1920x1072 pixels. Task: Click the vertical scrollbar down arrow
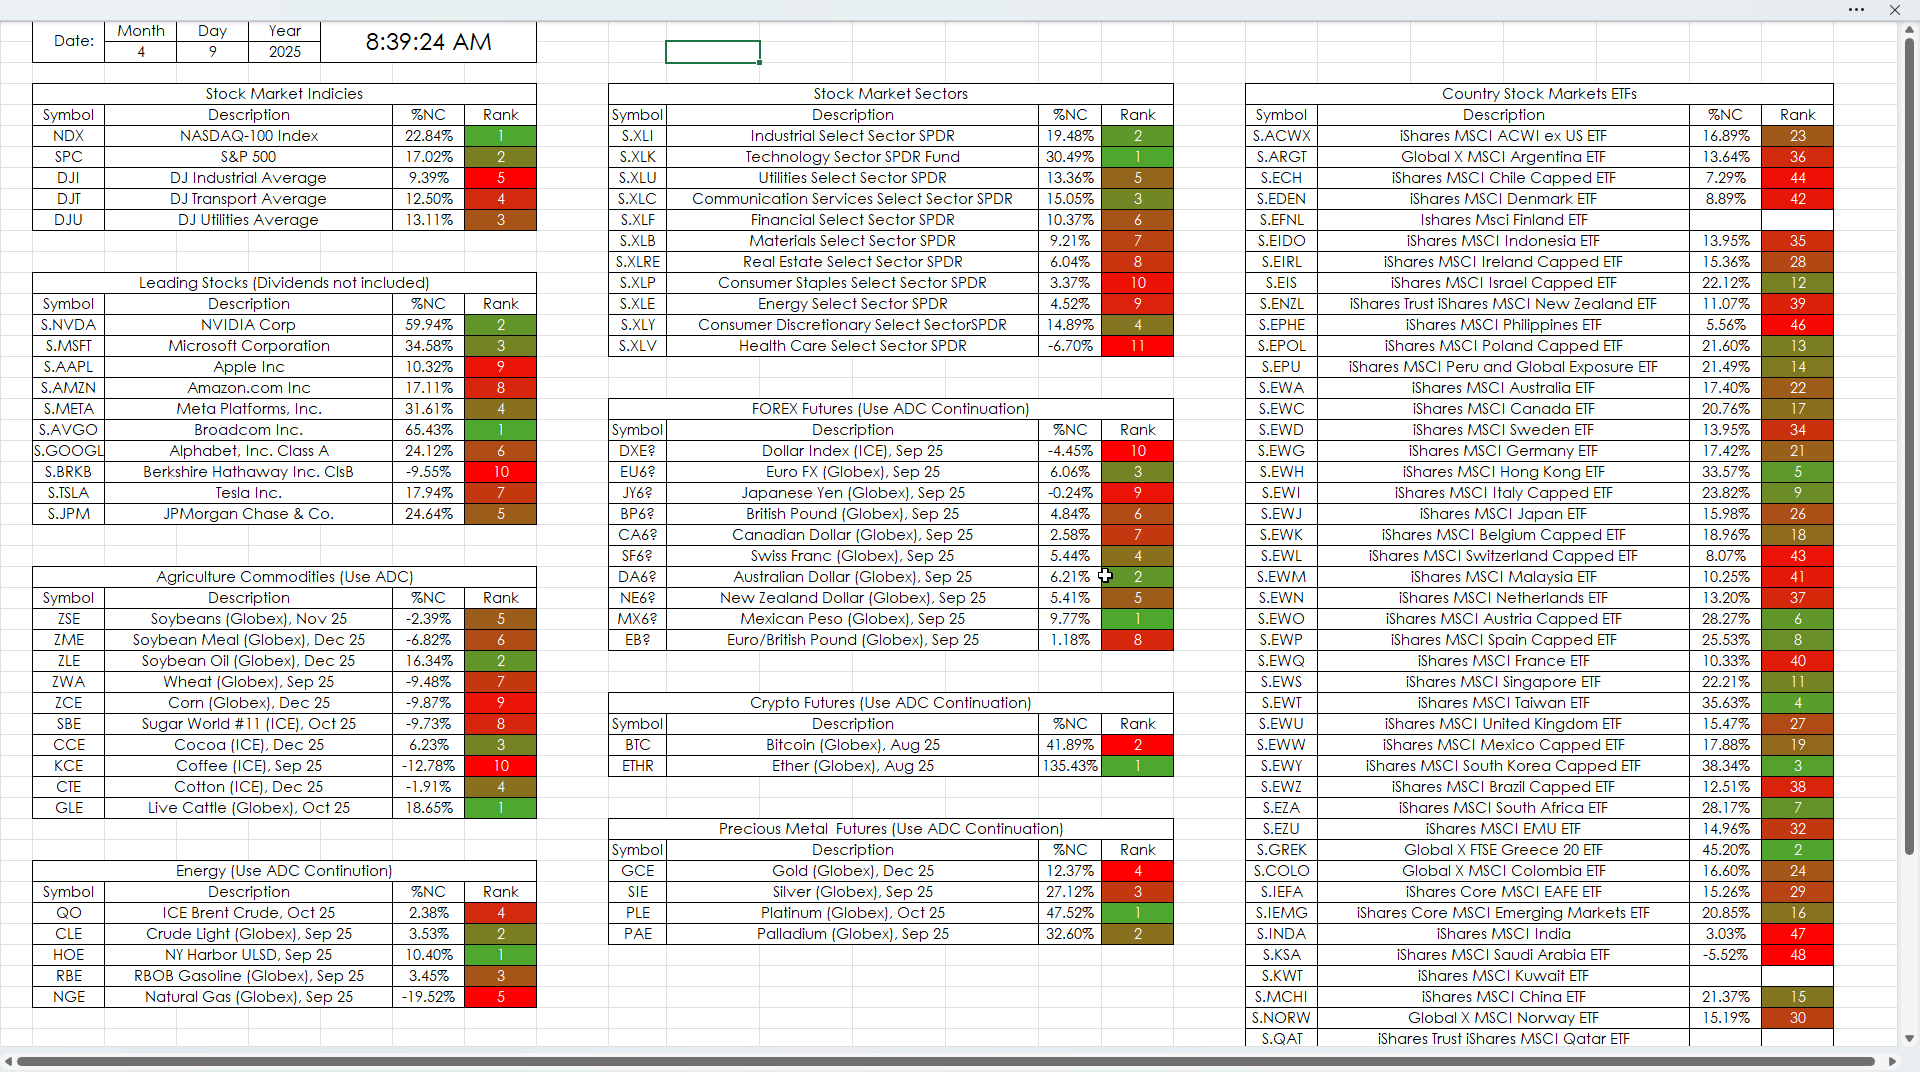pyautogui.click(x=1909, y=1039)
